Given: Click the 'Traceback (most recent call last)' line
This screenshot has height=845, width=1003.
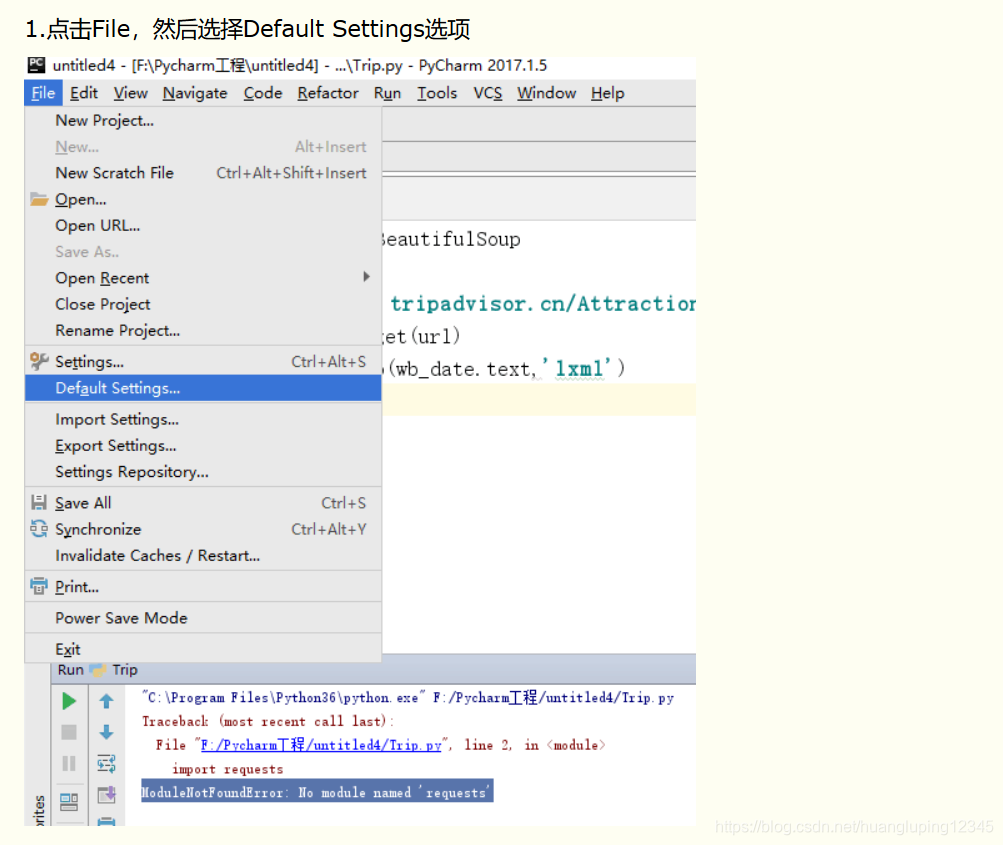Looking at the screenshot, I should [268, 722].
